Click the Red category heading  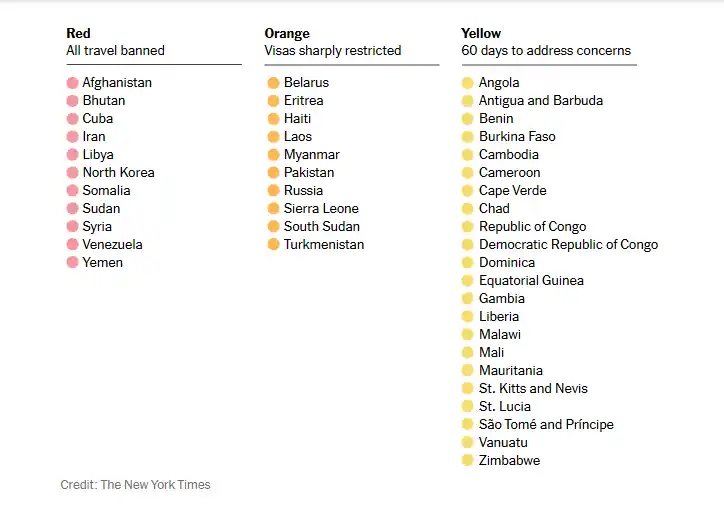(x=78, y=34)
